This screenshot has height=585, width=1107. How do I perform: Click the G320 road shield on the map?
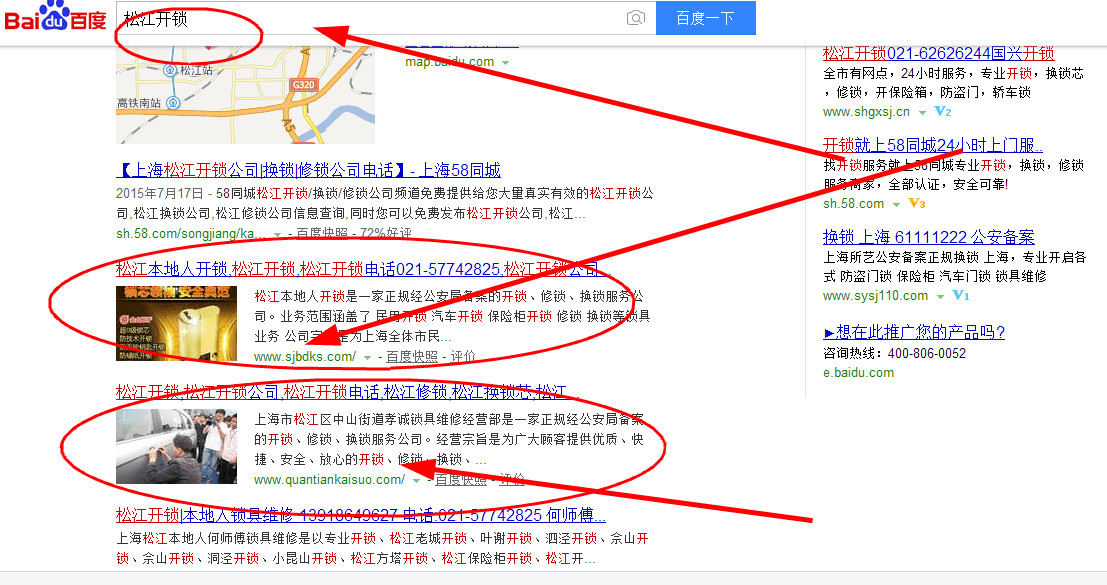click(x=304, y=85)
